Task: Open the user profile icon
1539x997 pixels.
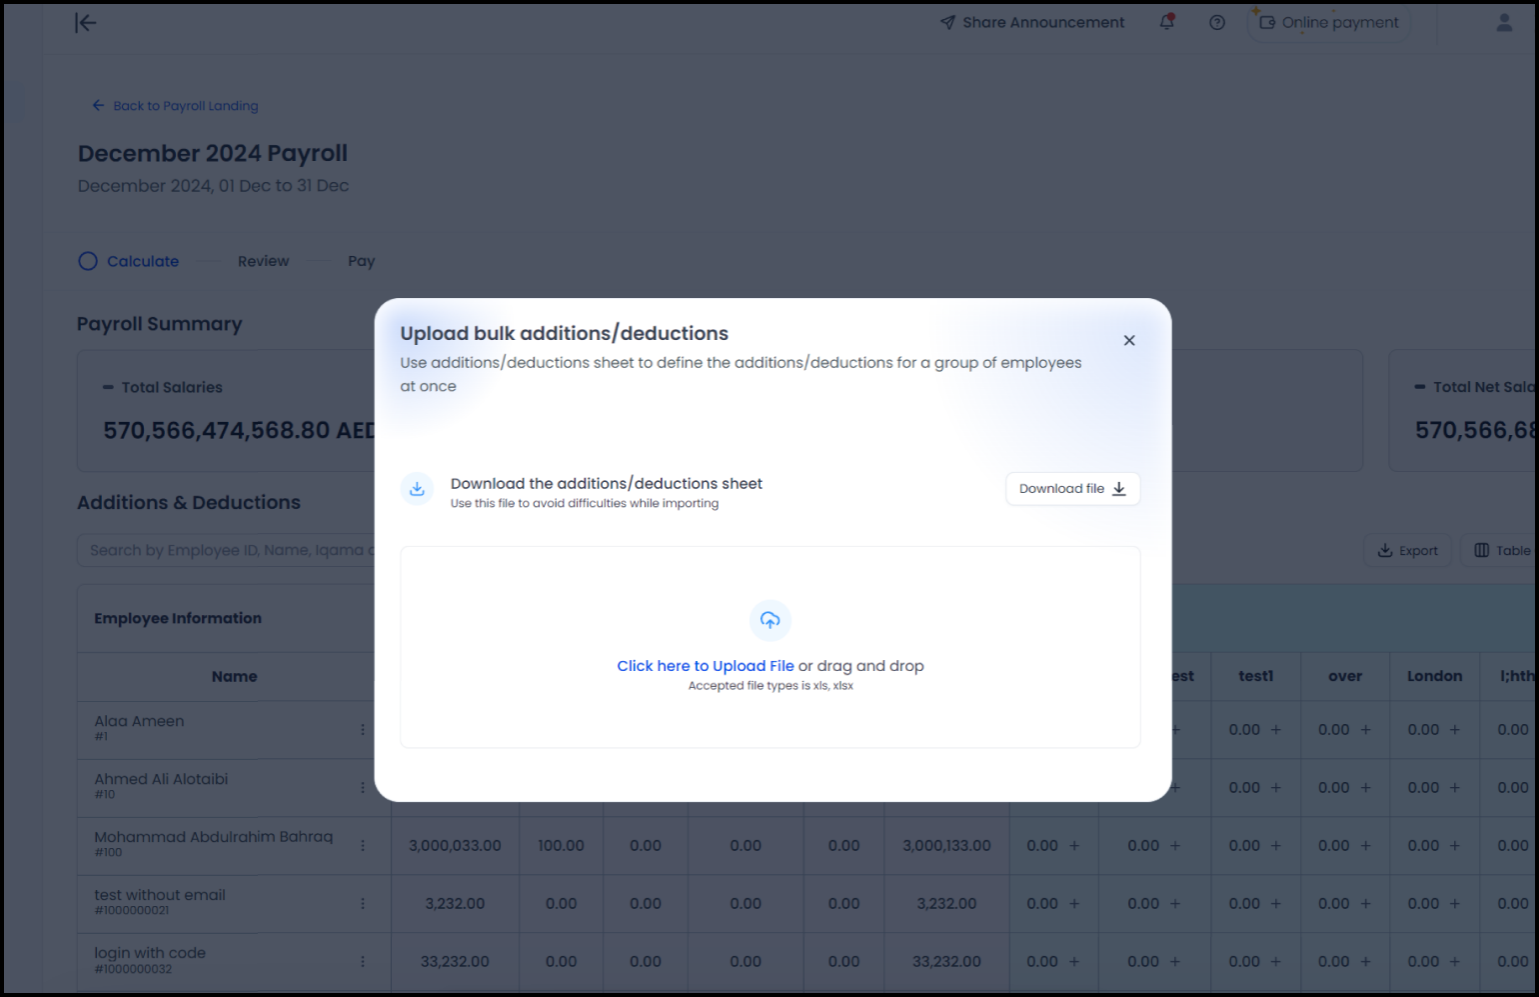Action: 1503,22
